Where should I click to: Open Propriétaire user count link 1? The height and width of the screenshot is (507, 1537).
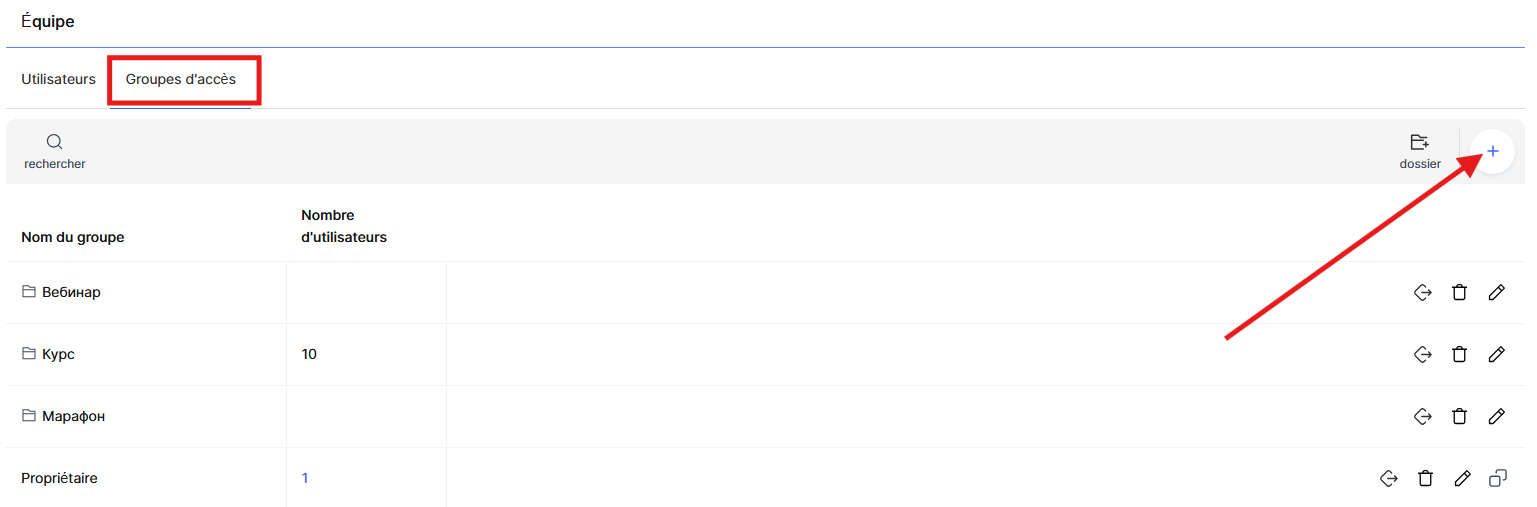tap(305, 478)
